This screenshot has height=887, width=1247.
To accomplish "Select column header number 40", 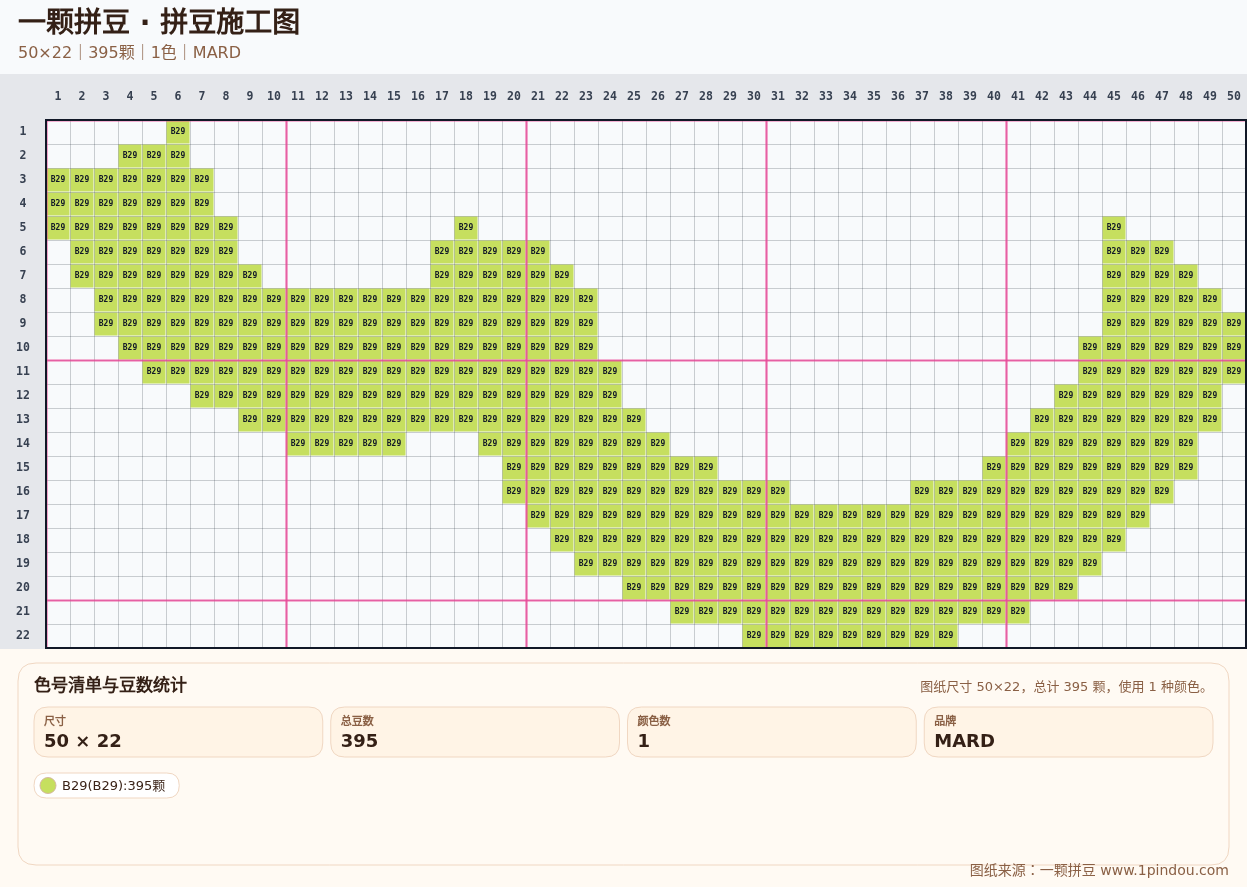I will tap(994, 96).
